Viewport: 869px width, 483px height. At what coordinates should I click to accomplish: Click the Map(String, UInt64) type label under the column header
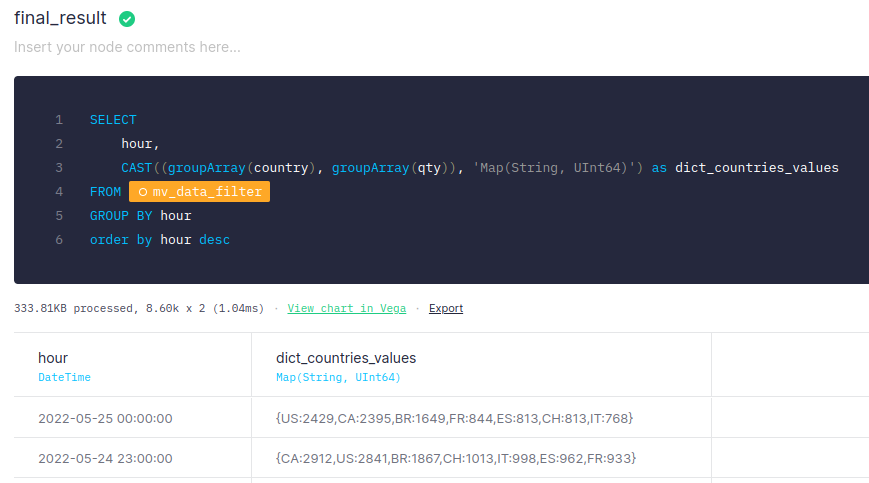338,377
